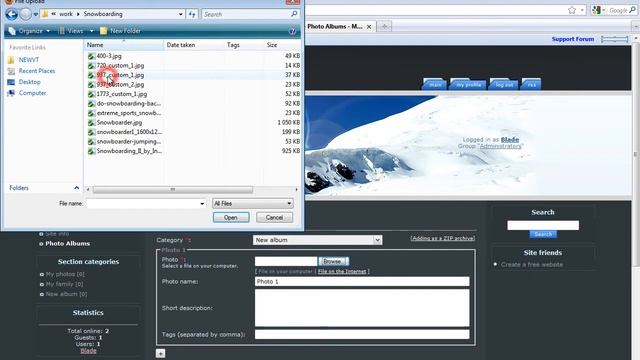The width and height of the screenshot is (640, 360).
Task: Open the Organize menu
Action: pos(29,31)
